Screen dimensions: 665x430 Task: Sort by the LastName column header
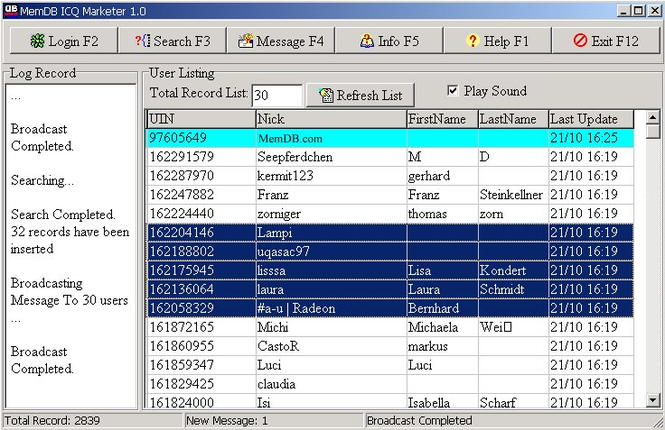(513, 119)
